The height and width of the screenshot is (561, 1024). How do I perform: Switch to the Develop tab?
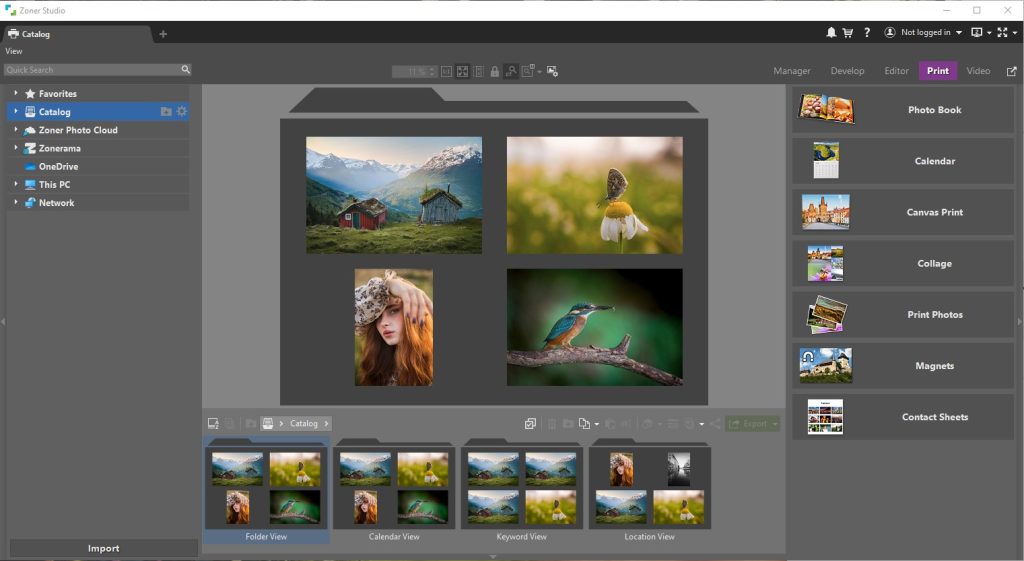coord(847,71)
